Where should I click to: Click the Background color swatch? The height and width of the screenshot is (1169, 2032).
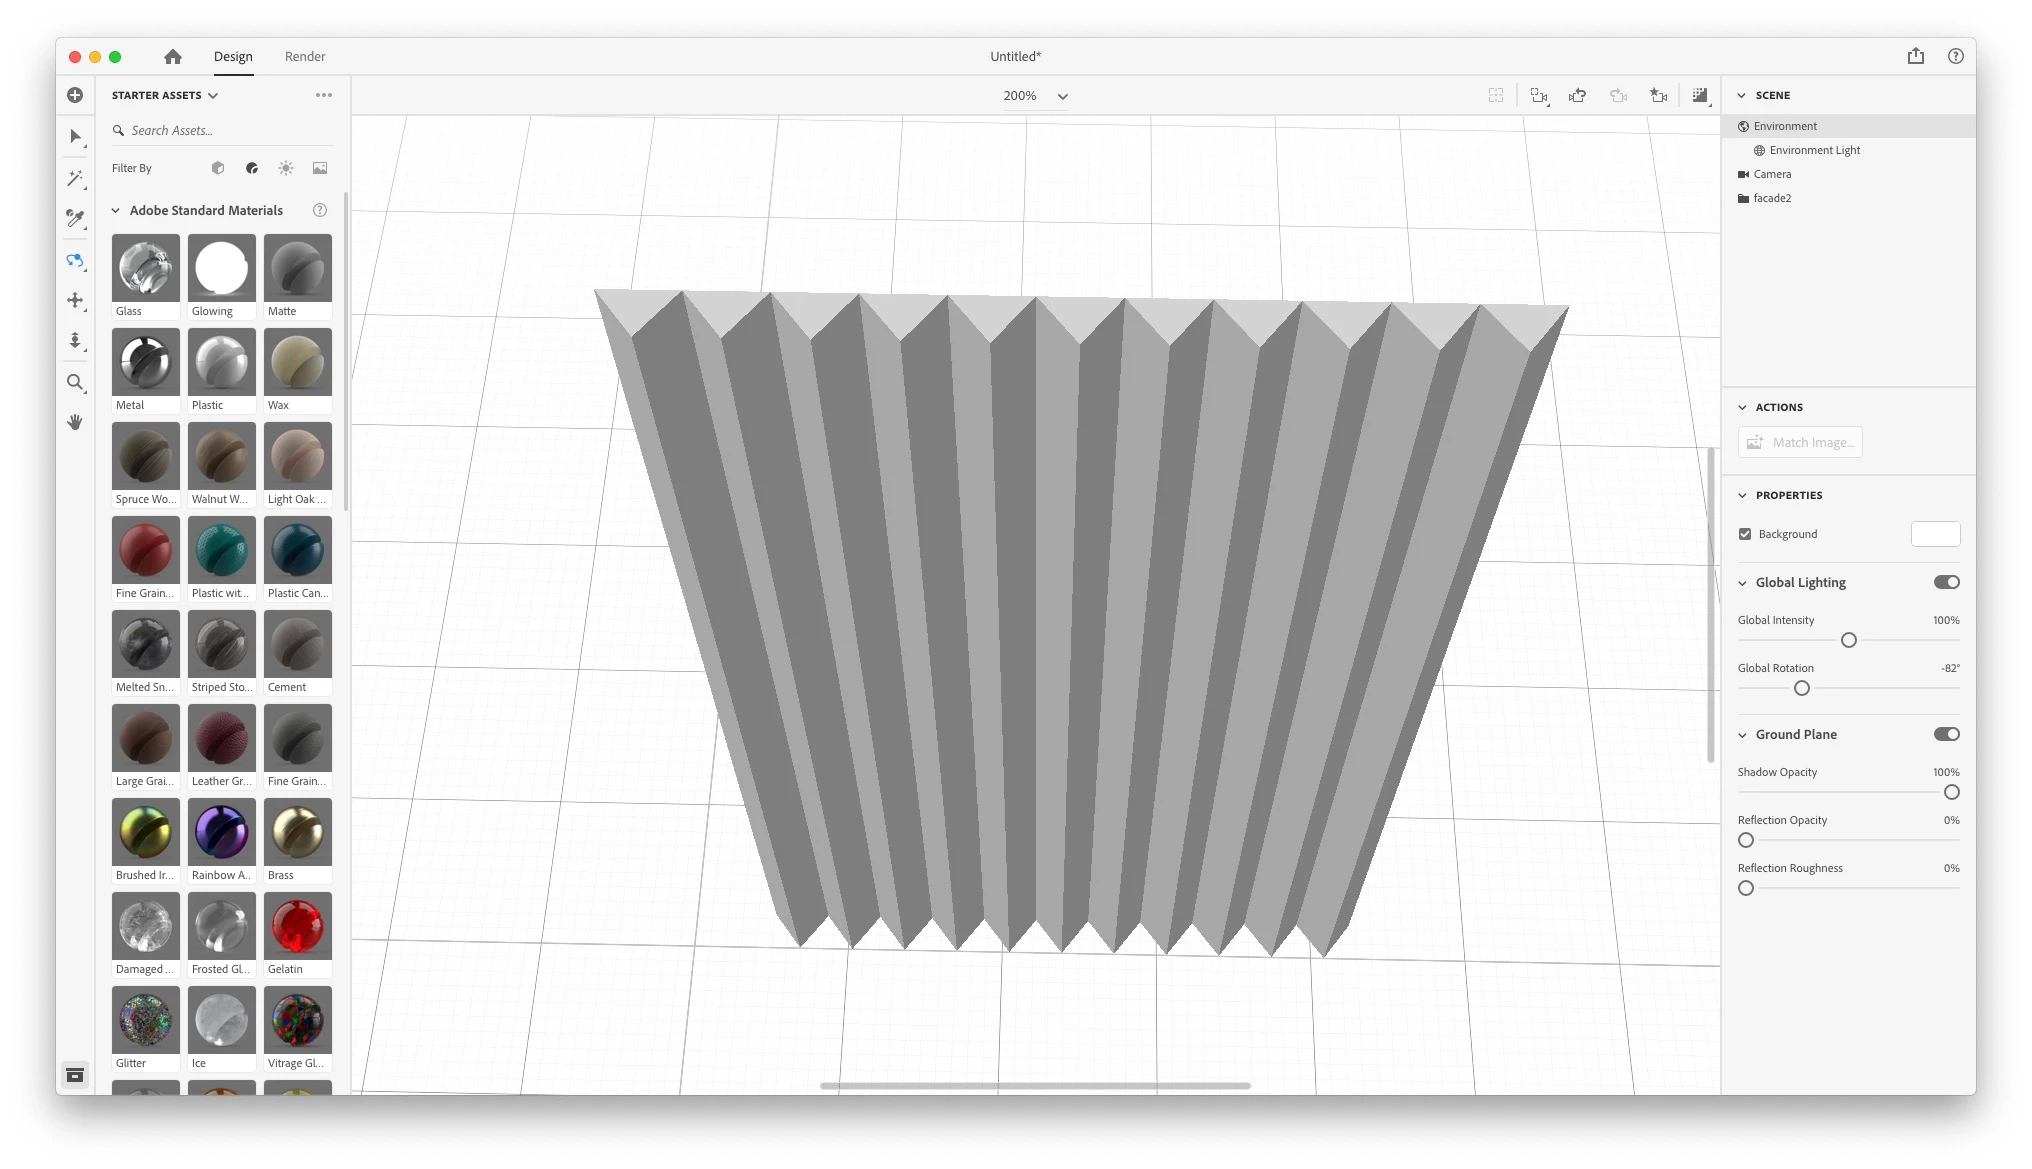[1935, 534]
